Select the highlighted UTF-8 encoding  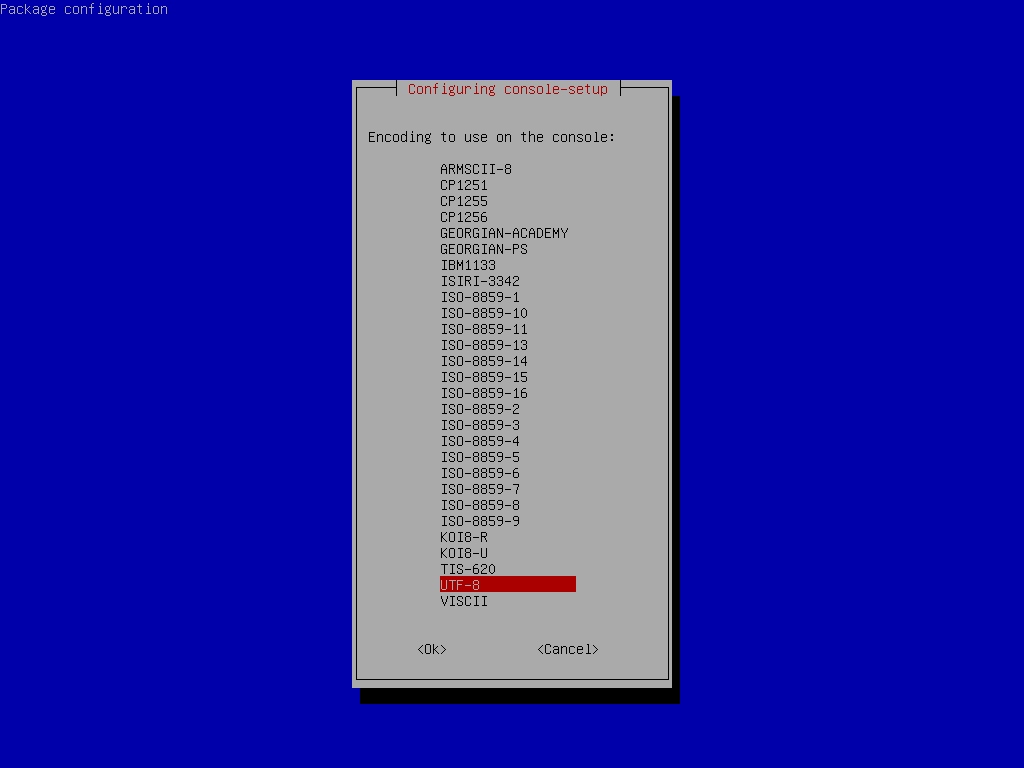coord(508,584)
